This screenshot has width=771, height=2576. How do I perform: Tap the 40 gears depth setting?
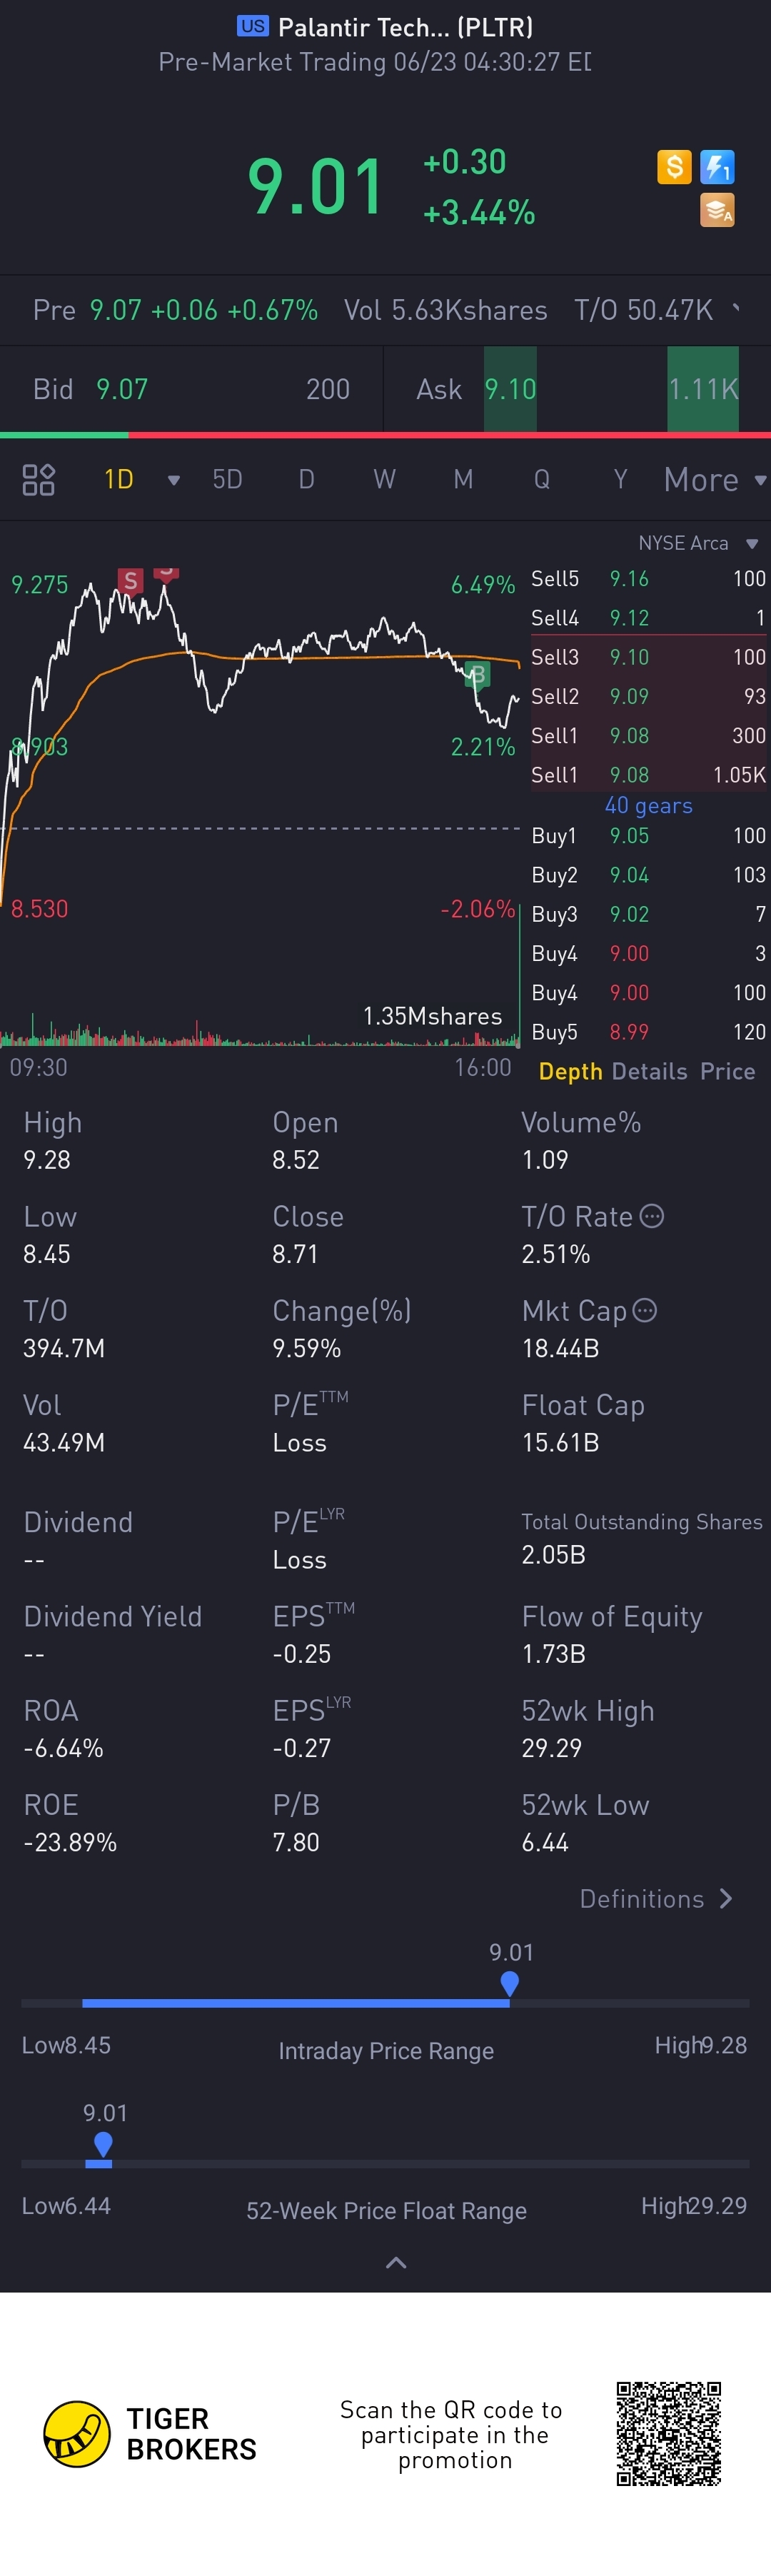pyautogui.click(x=648, y=805)
